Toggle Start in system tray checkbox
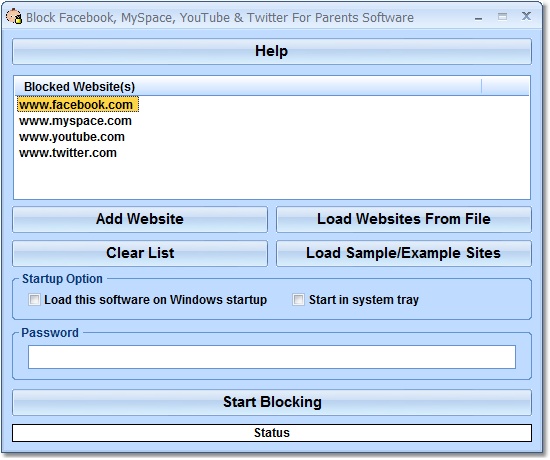This screenshot has height=460, width=550. tap(299, 300)
